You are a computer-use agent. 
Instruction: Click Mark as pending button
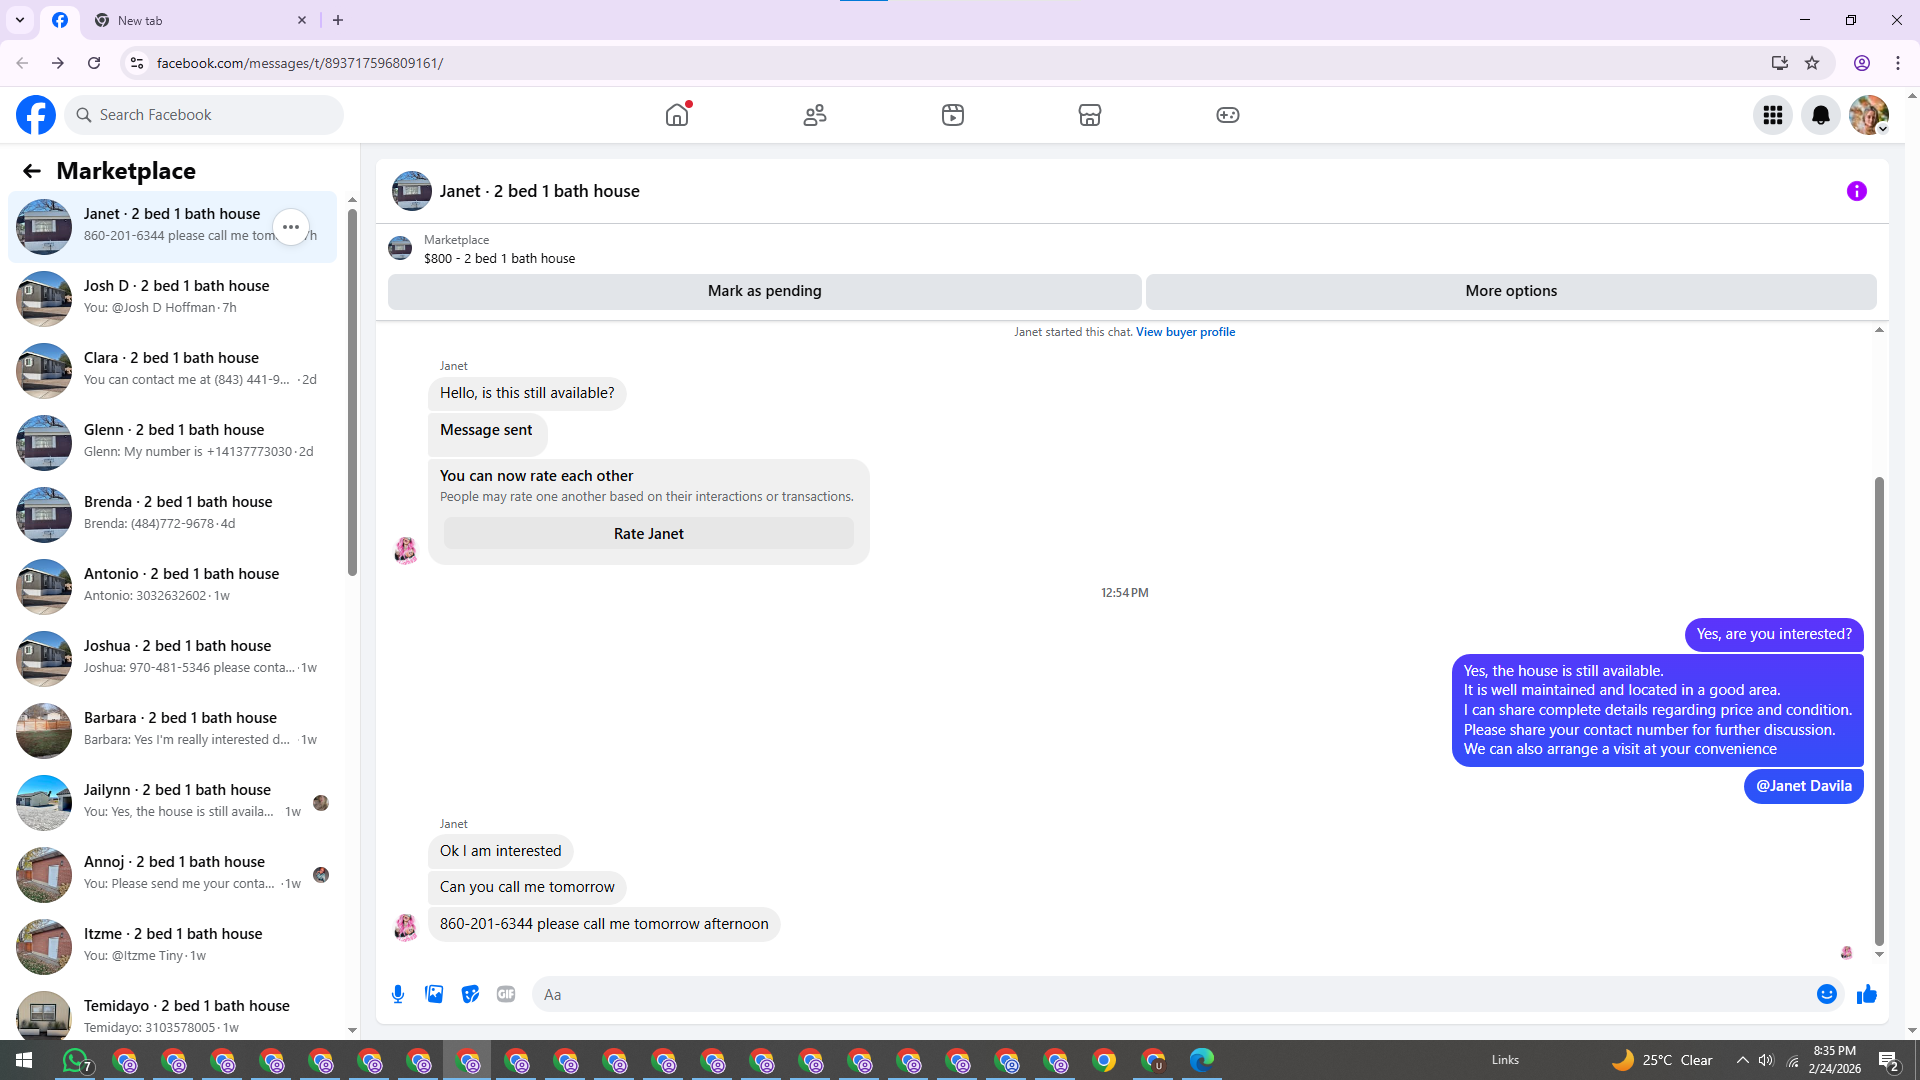tap(764, 291)
